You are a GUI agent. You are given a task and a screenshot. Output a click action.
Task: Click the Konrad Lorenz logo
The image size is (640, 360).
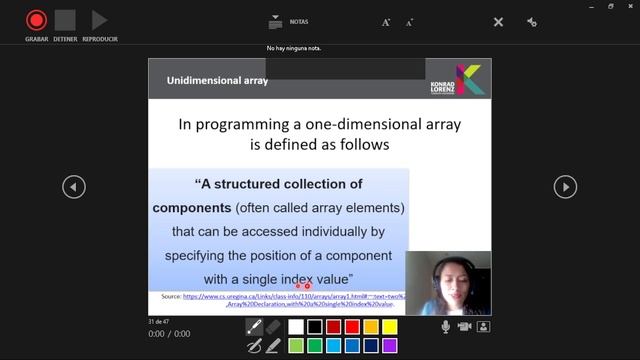tap(458, 79)
